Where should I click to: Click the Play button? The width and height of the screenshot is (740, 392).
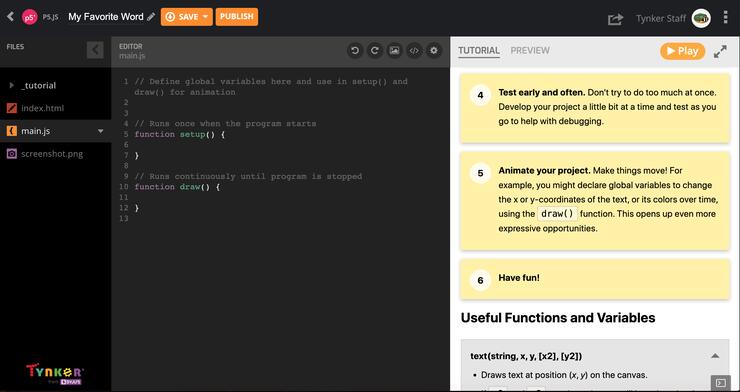tap(682, 51)
